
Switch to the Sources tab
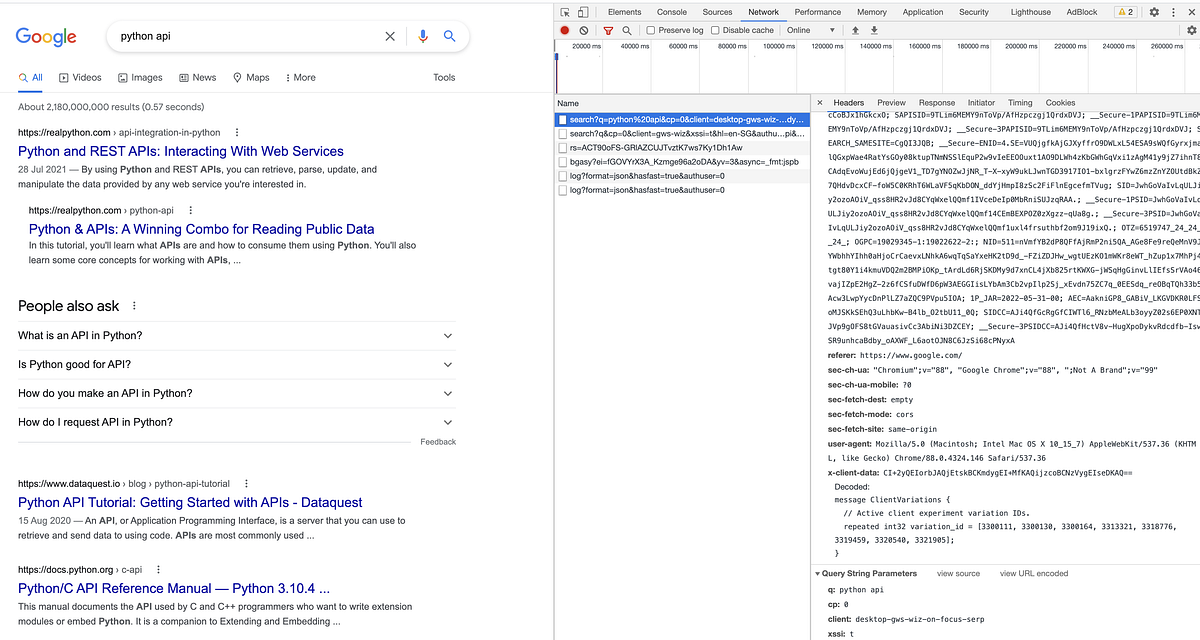pyautogui.click(x=717, y=12)
